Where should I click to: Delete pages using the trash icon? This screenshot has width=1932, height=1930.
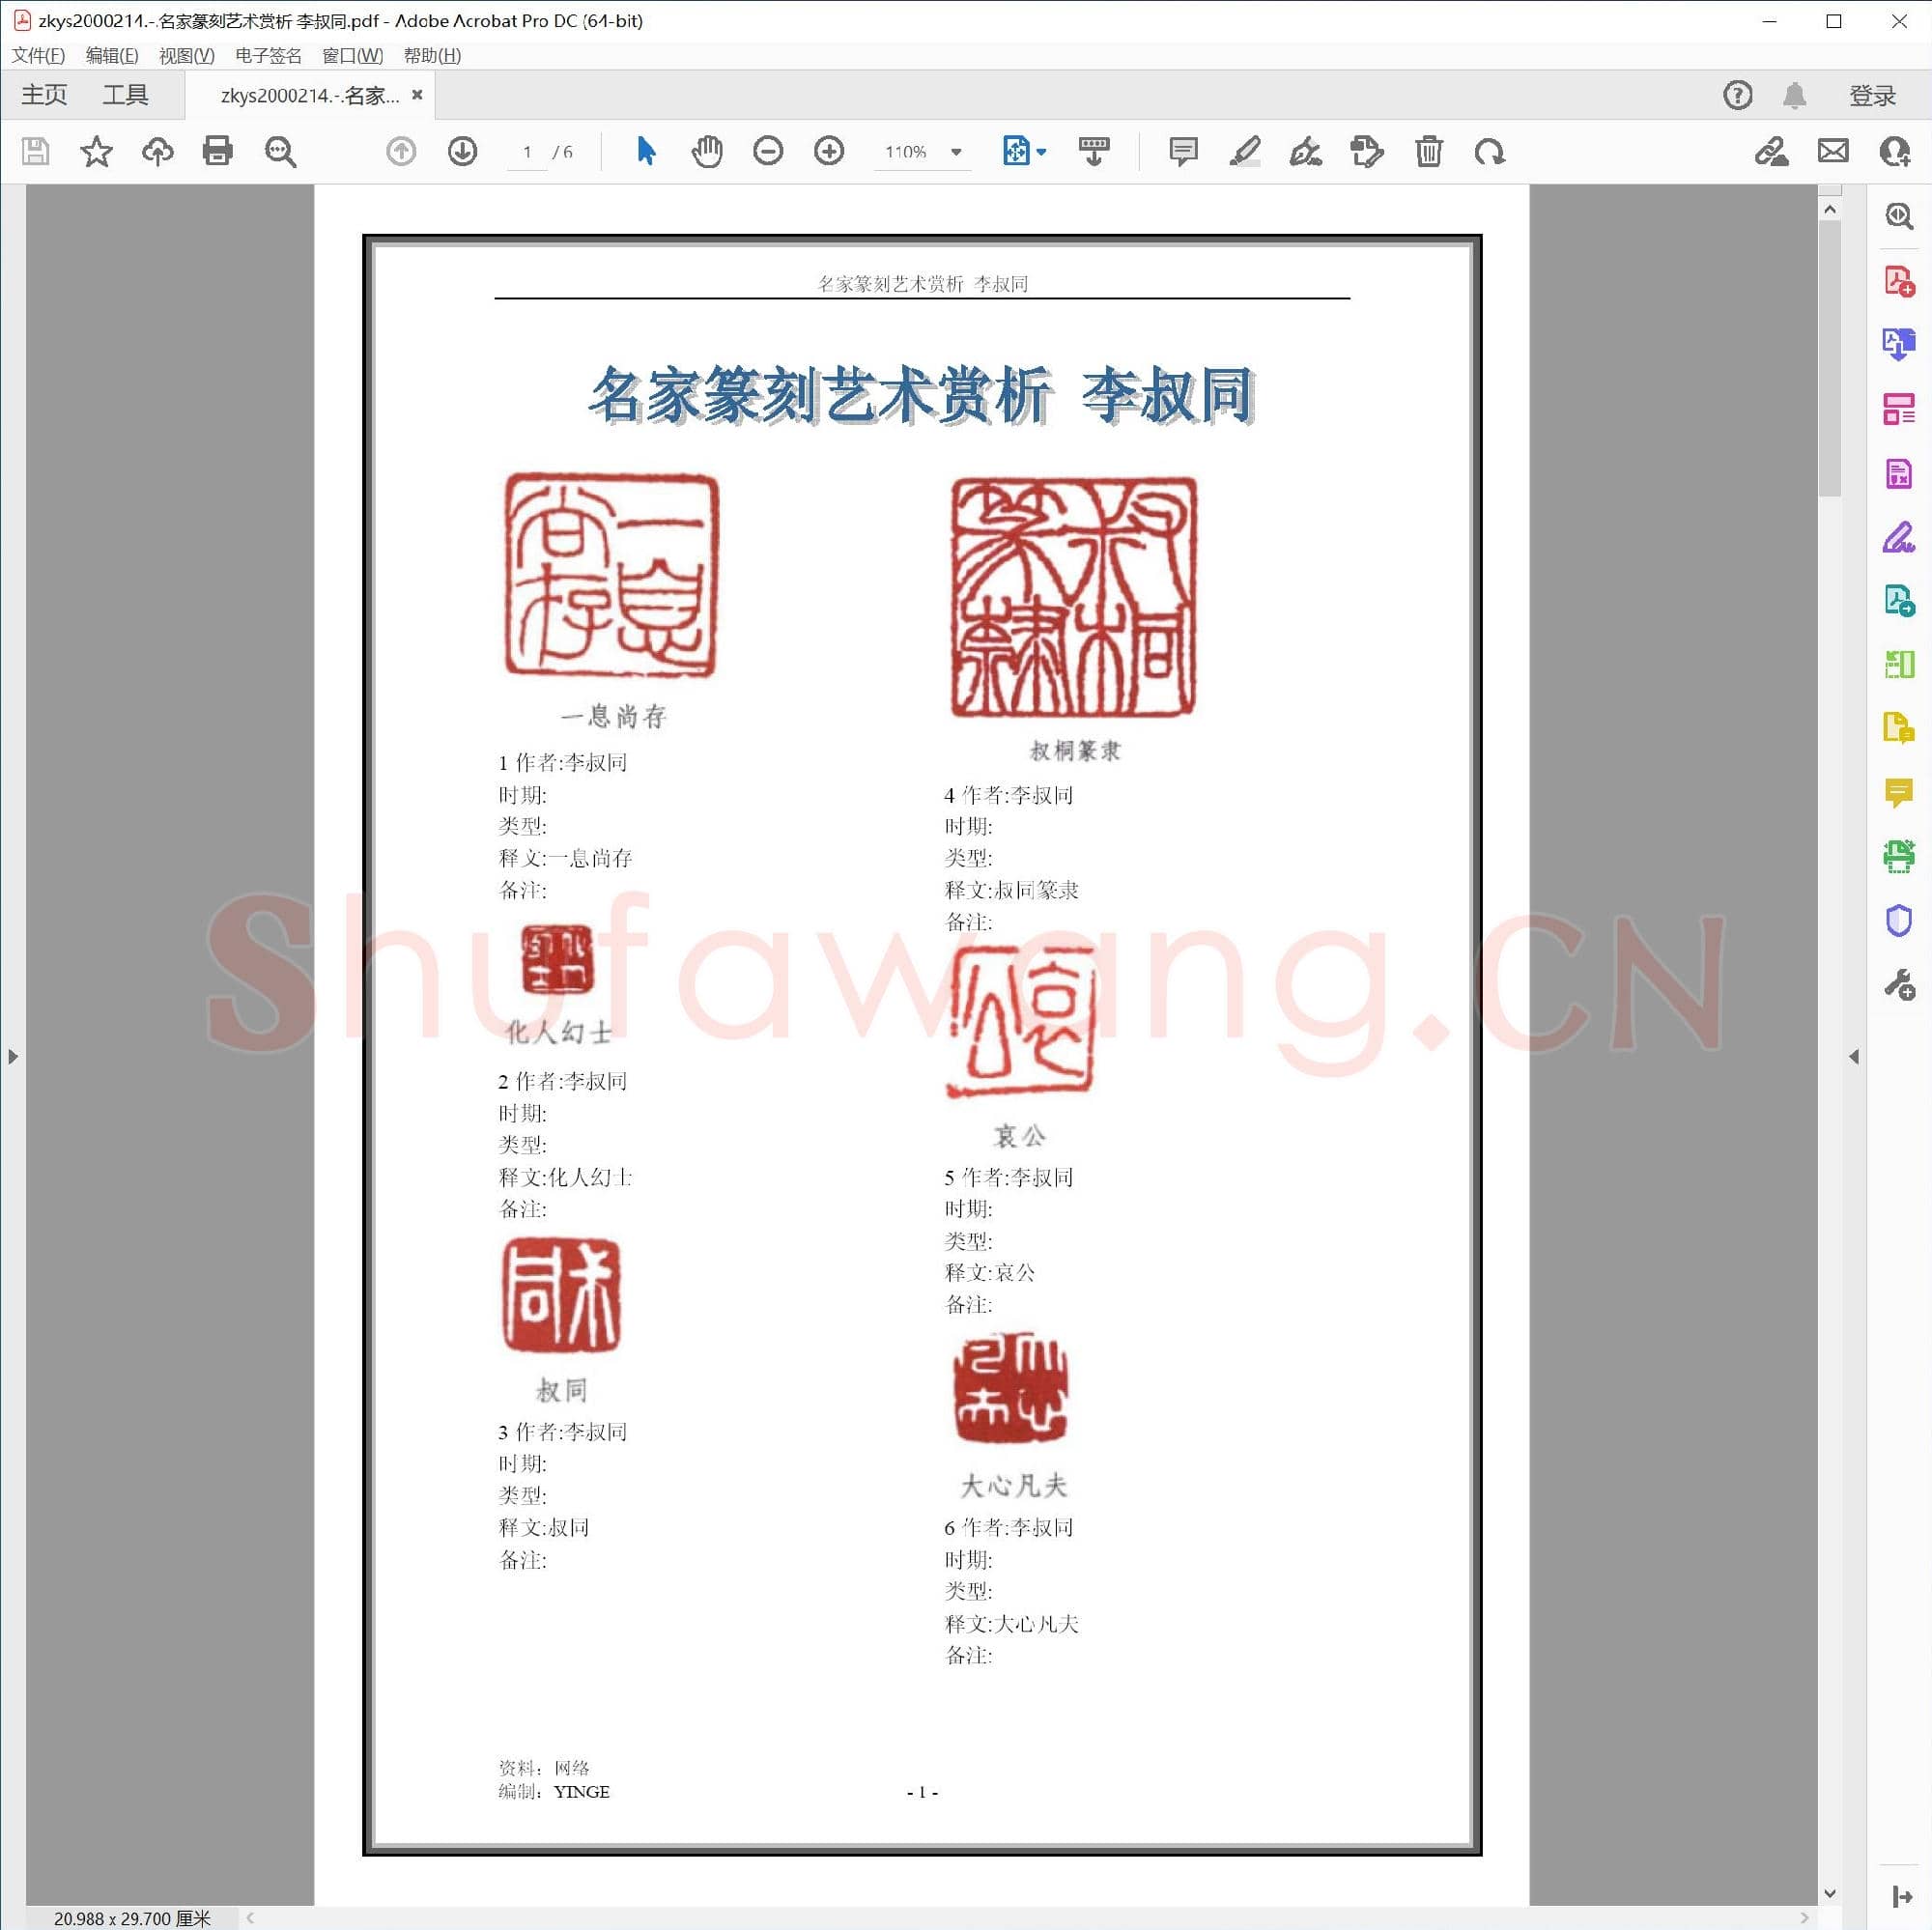[1428, 152]
